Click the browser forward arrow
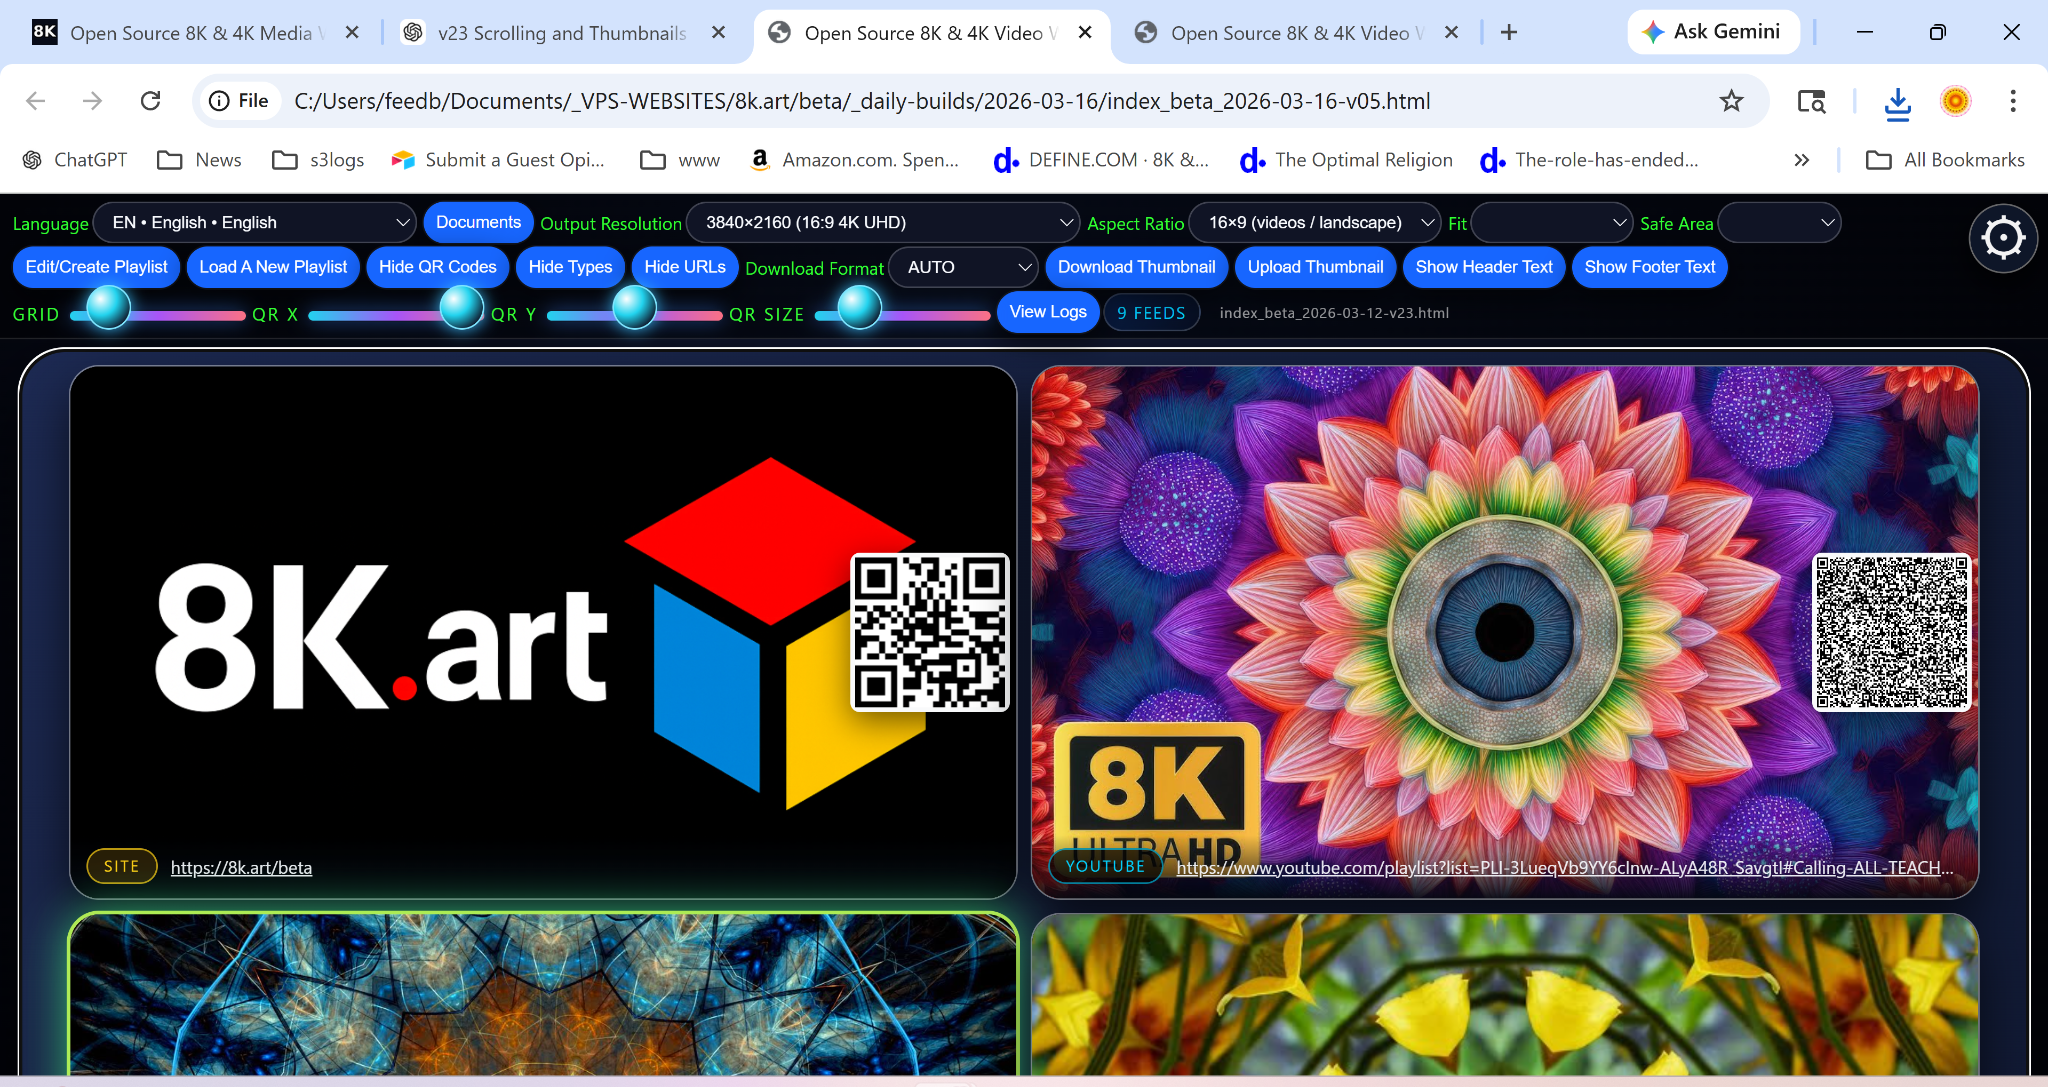 click(93, 101)
